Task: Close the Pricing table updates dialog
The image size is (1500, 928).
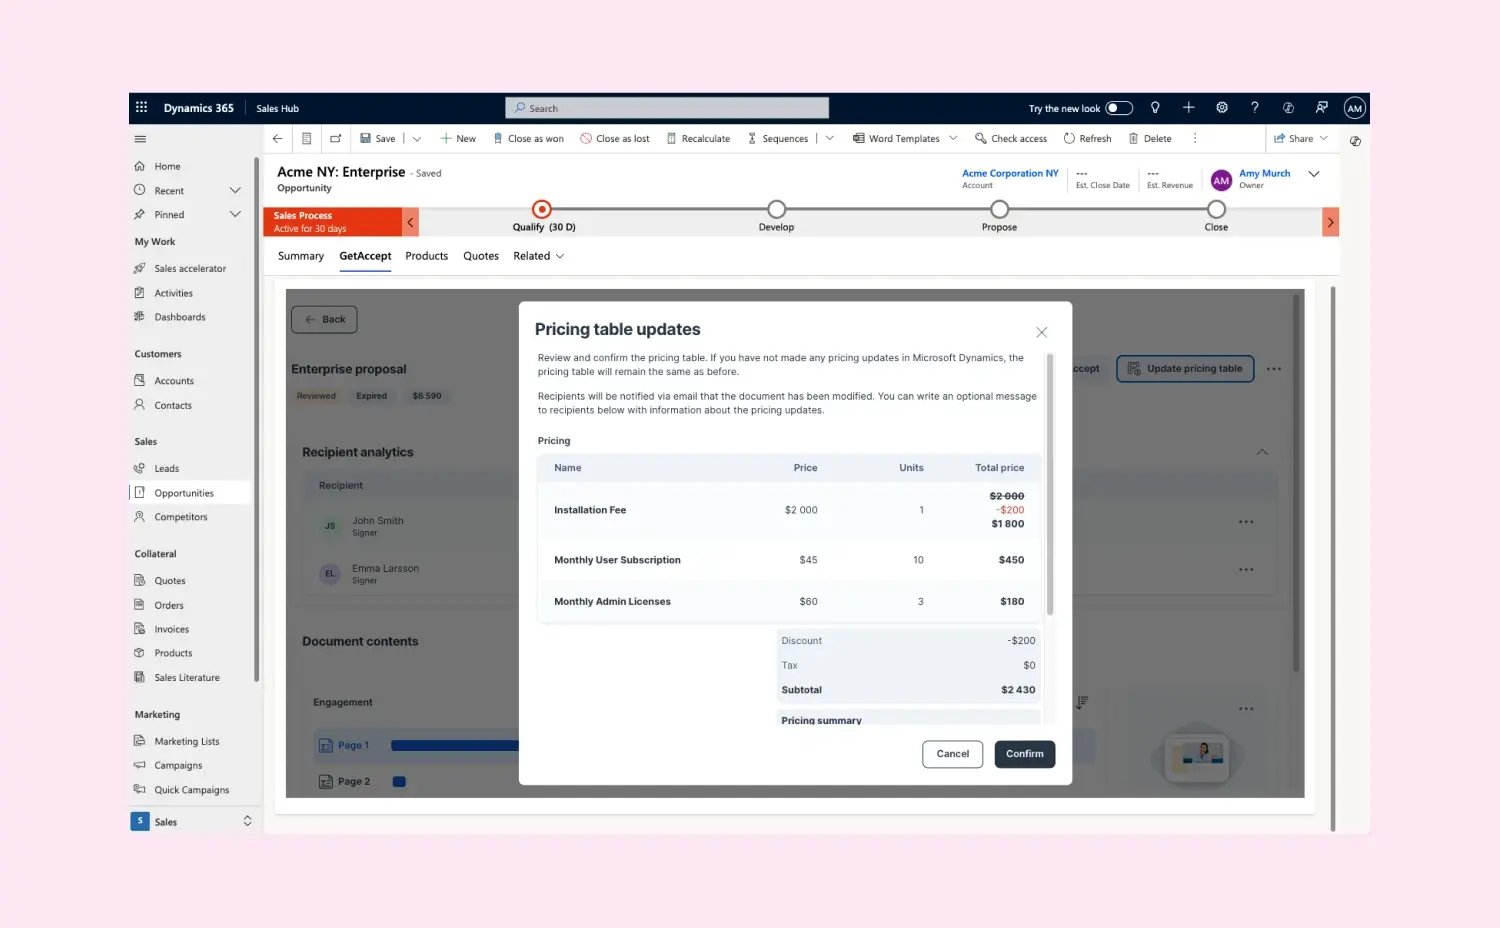Action: tap(1041, 332)
